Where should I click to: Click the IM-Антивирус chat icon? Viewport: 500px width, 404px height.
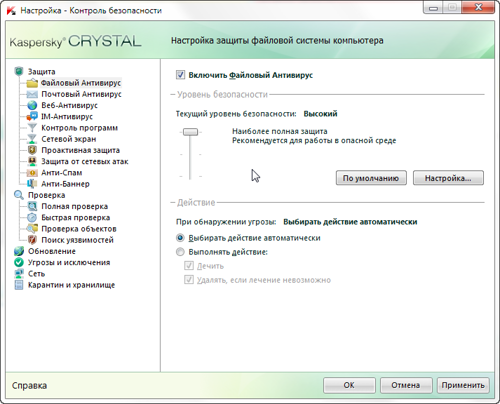click(x=32, y=117)
